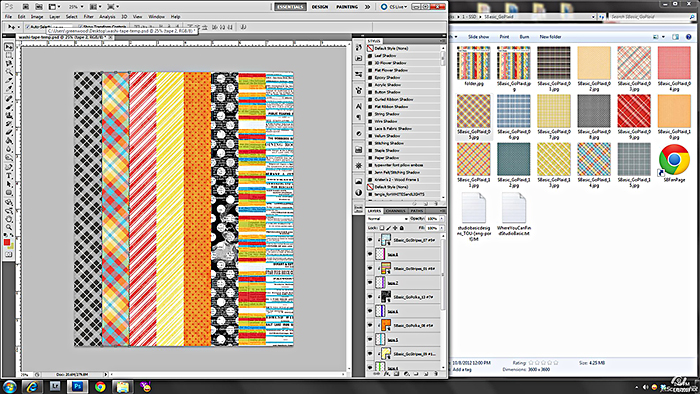
Task: Click Slide show in Explorer toolbar
Action: click(x=478, y=37)
